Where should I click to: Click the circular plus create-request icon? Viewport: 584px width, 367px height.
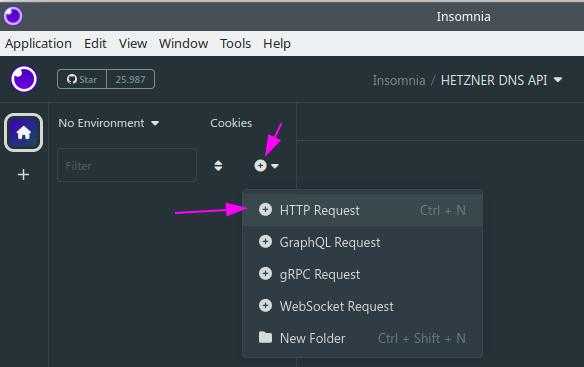click(x=260, y=165)
